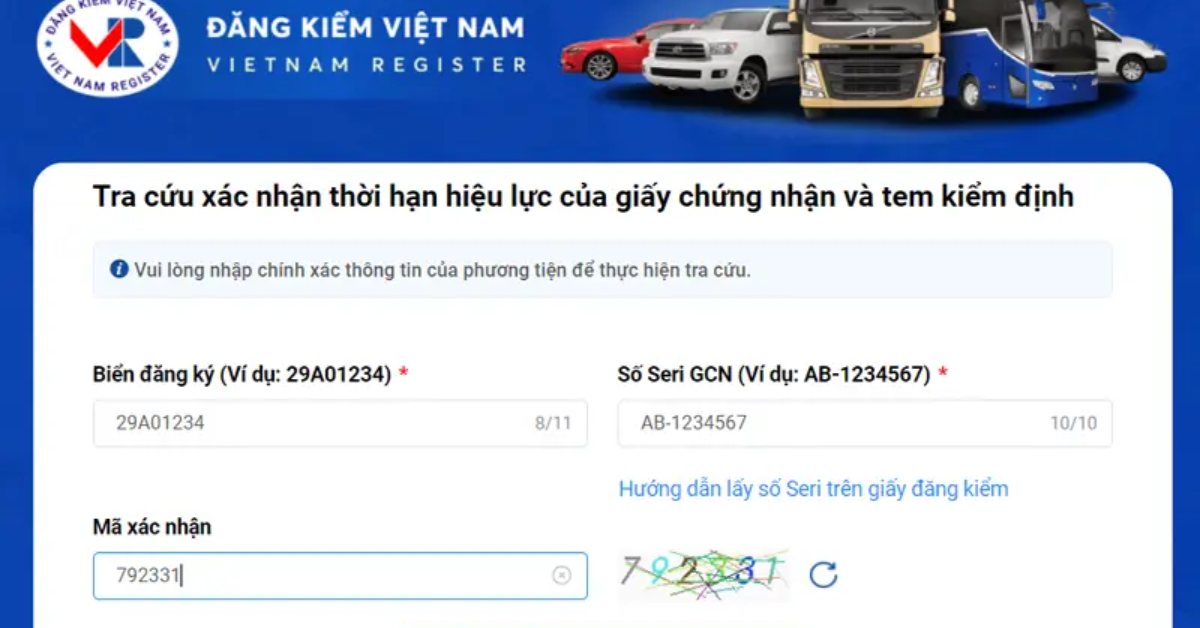
Task: Click the blue bus image
Action: (1022, 55)
